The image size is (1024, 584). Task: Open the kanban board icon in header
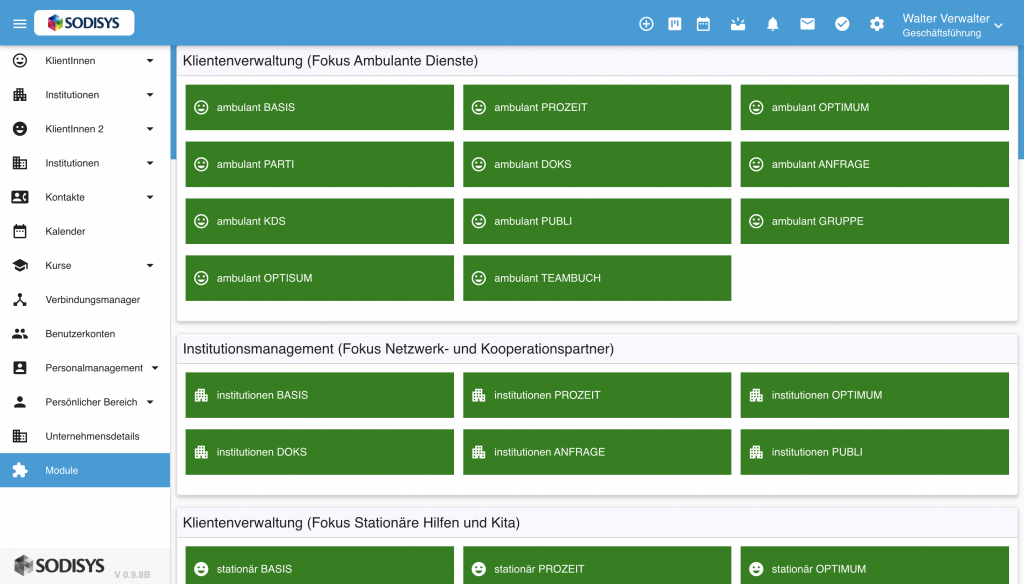point(675,24)
